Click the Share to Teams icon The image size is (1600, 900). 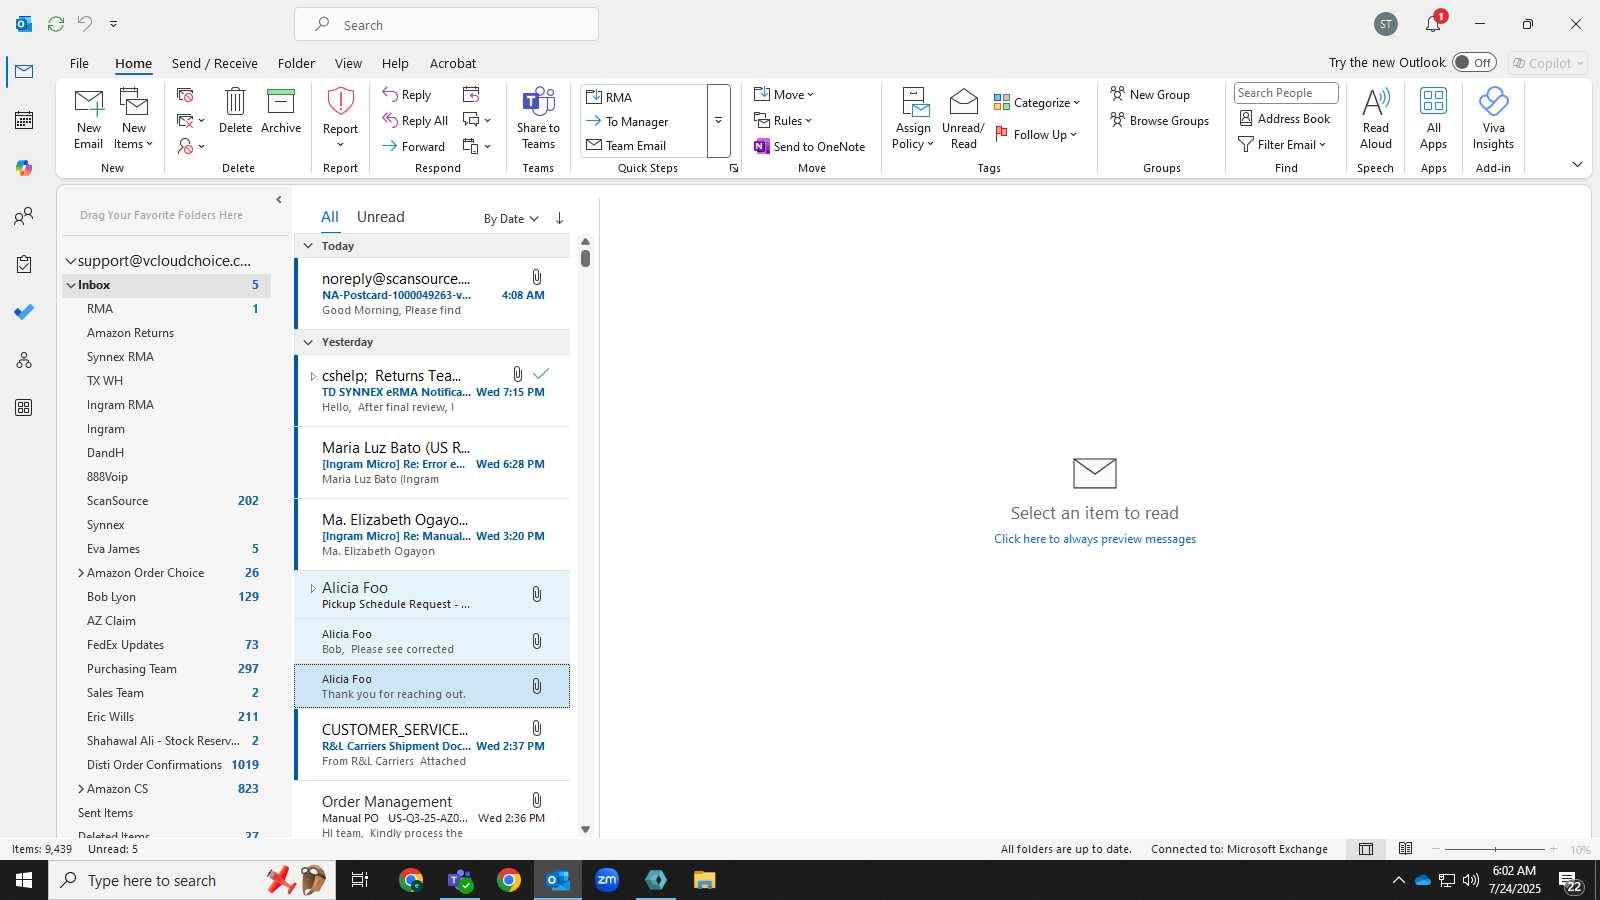click(x=538, y=102)
